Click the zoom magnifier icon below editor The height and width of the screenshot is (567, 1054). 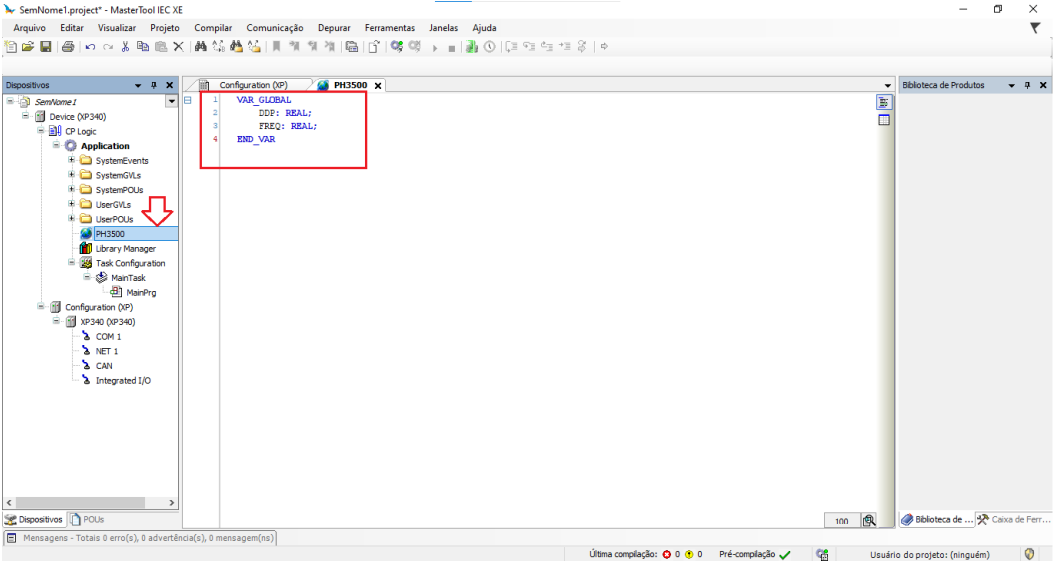[x=869, y=520]
